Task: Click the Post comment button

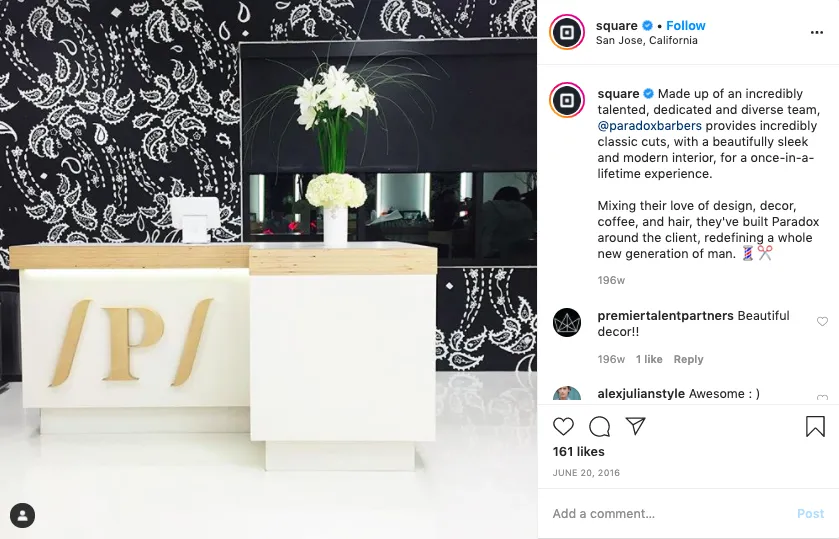Action: (810, 514)
